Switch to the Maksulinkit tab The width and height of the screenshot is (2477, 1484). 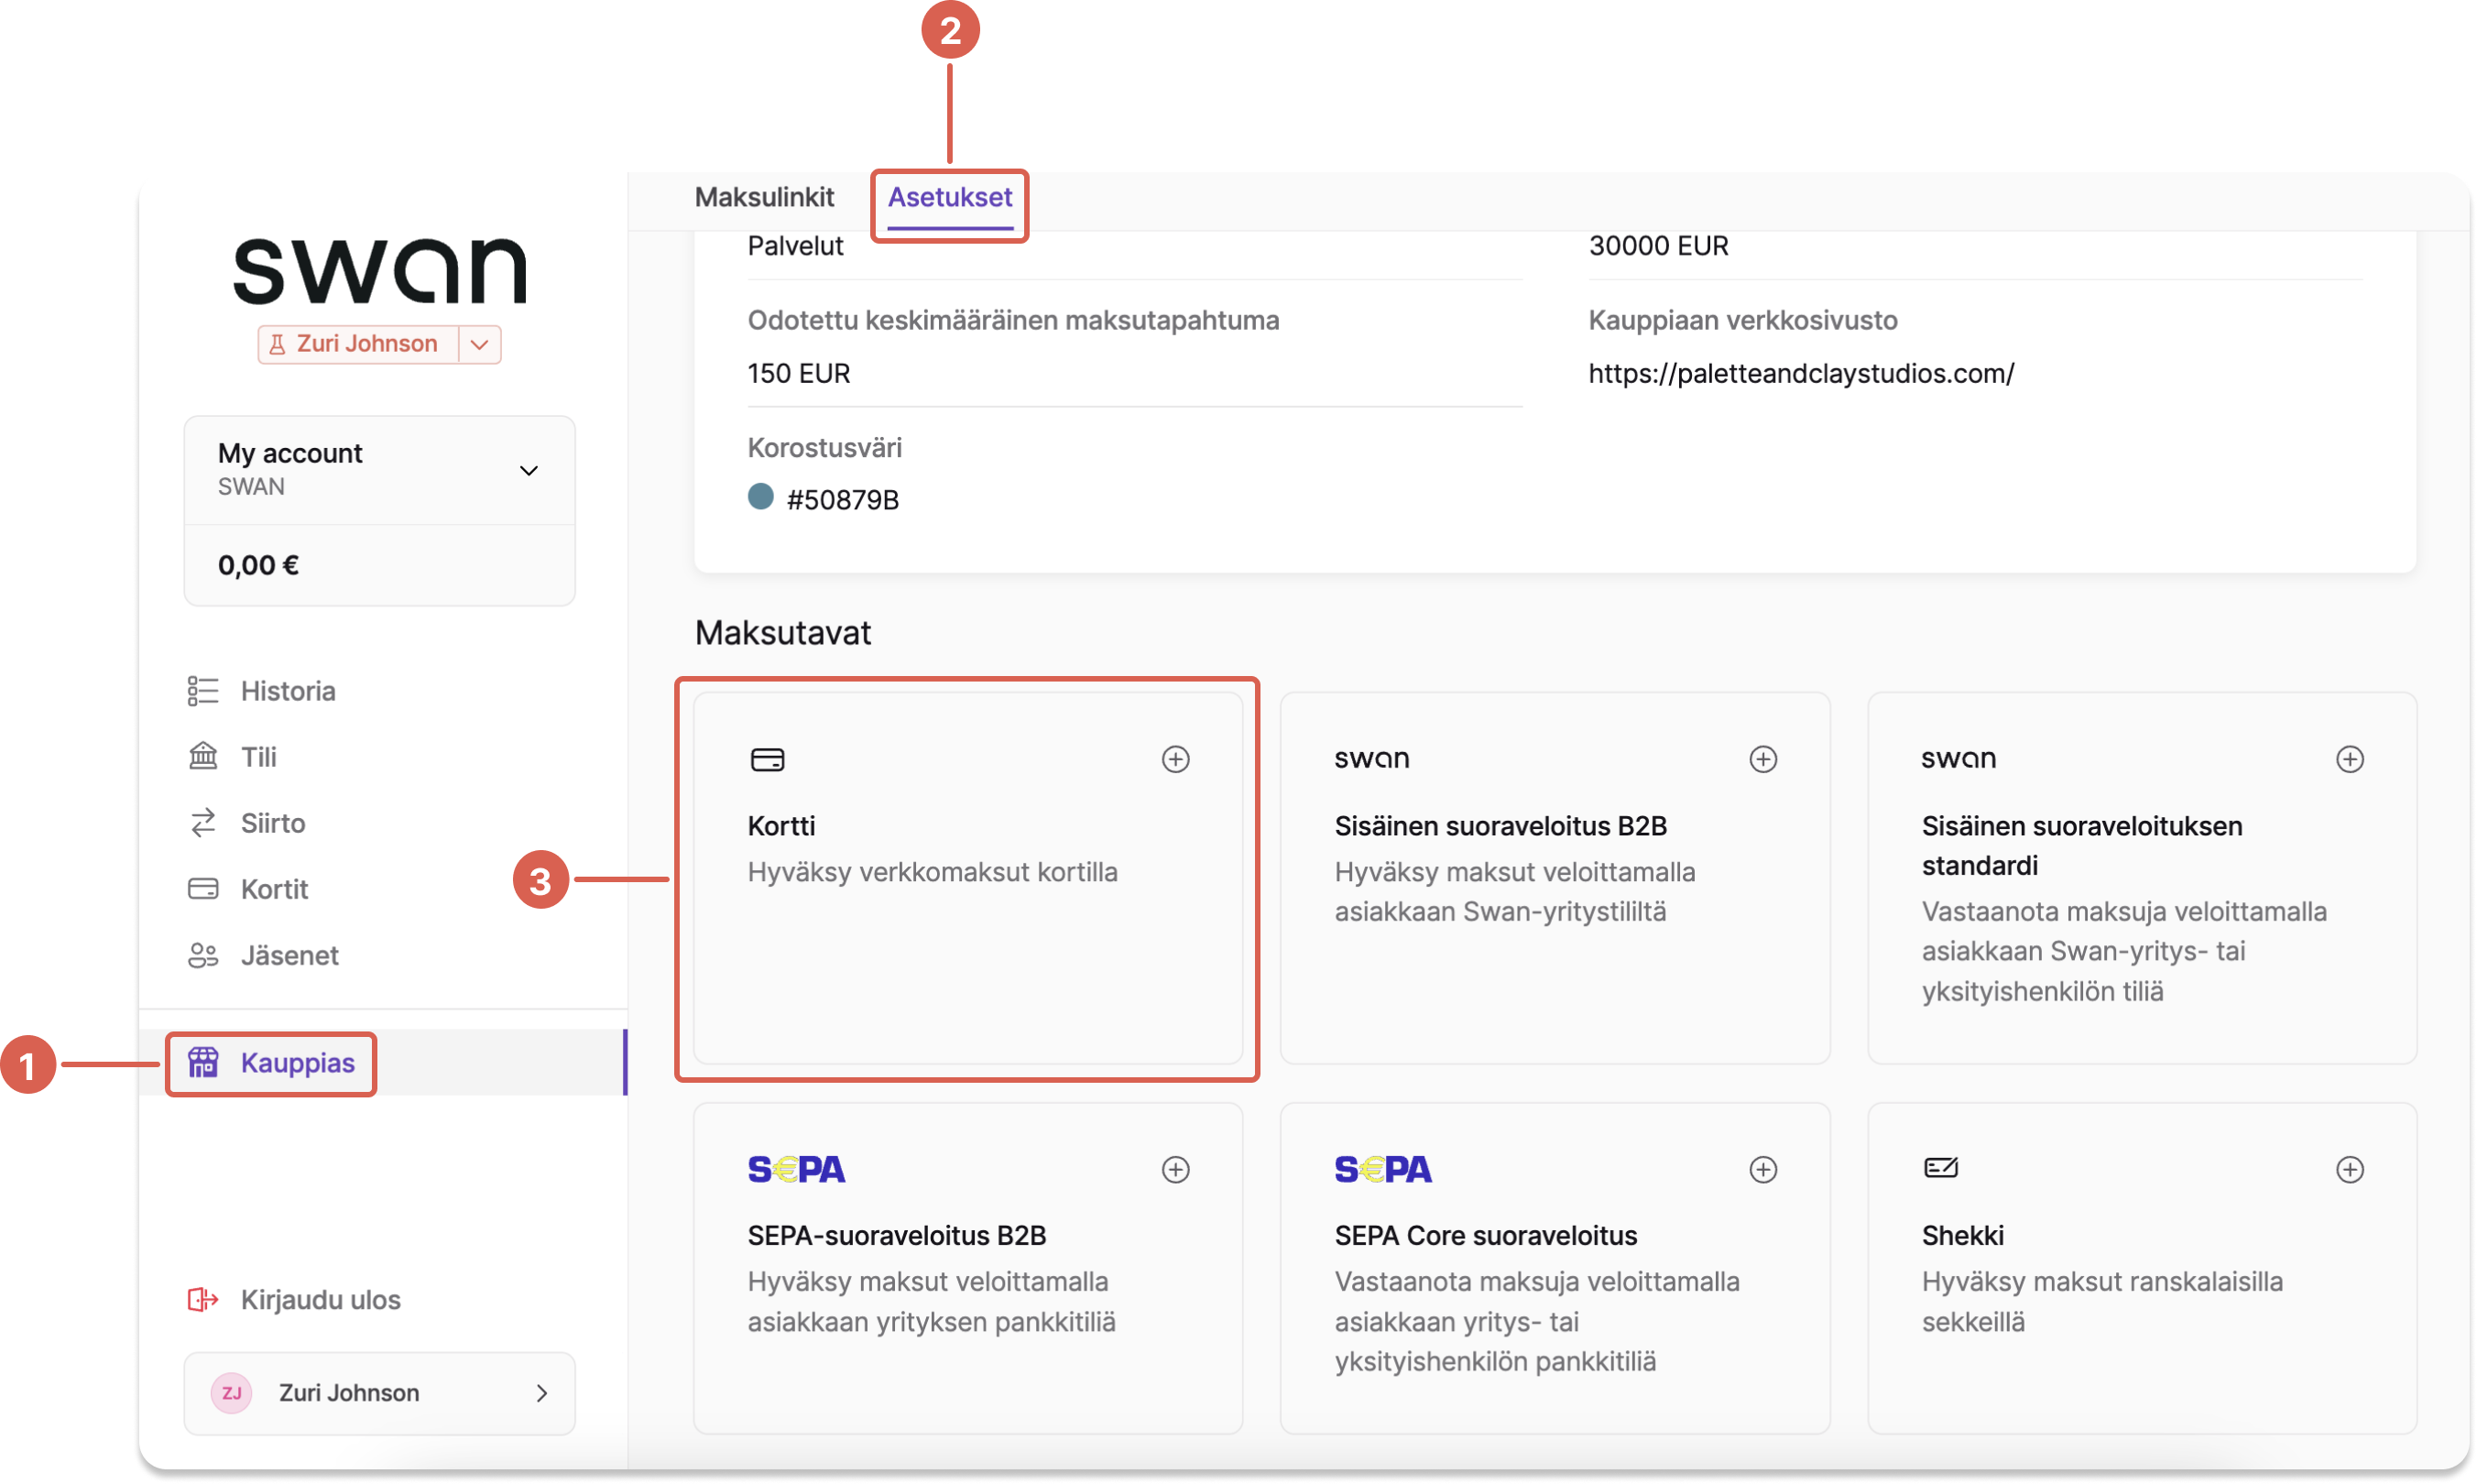(764, 197)
